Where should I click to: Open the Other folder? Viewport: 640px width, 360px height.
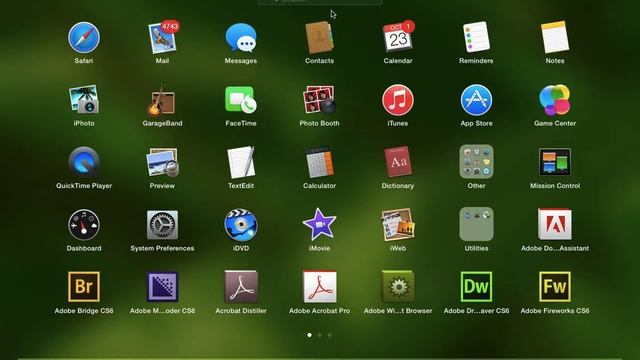tap(476, 162)
